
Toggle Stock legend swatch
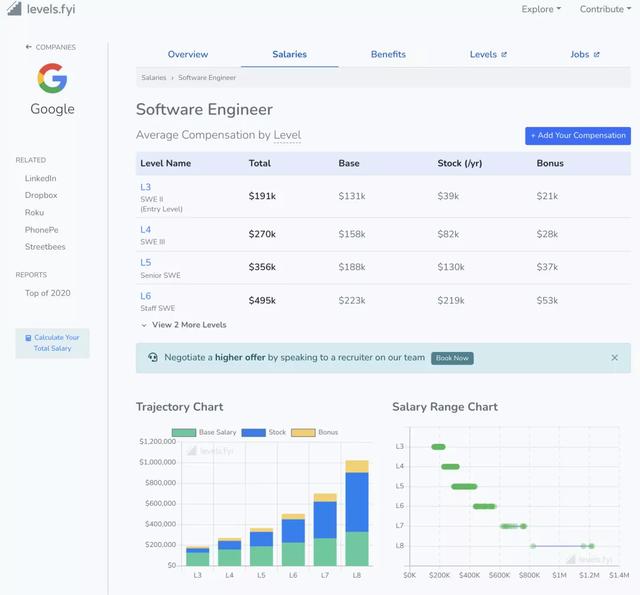point(253,433)
